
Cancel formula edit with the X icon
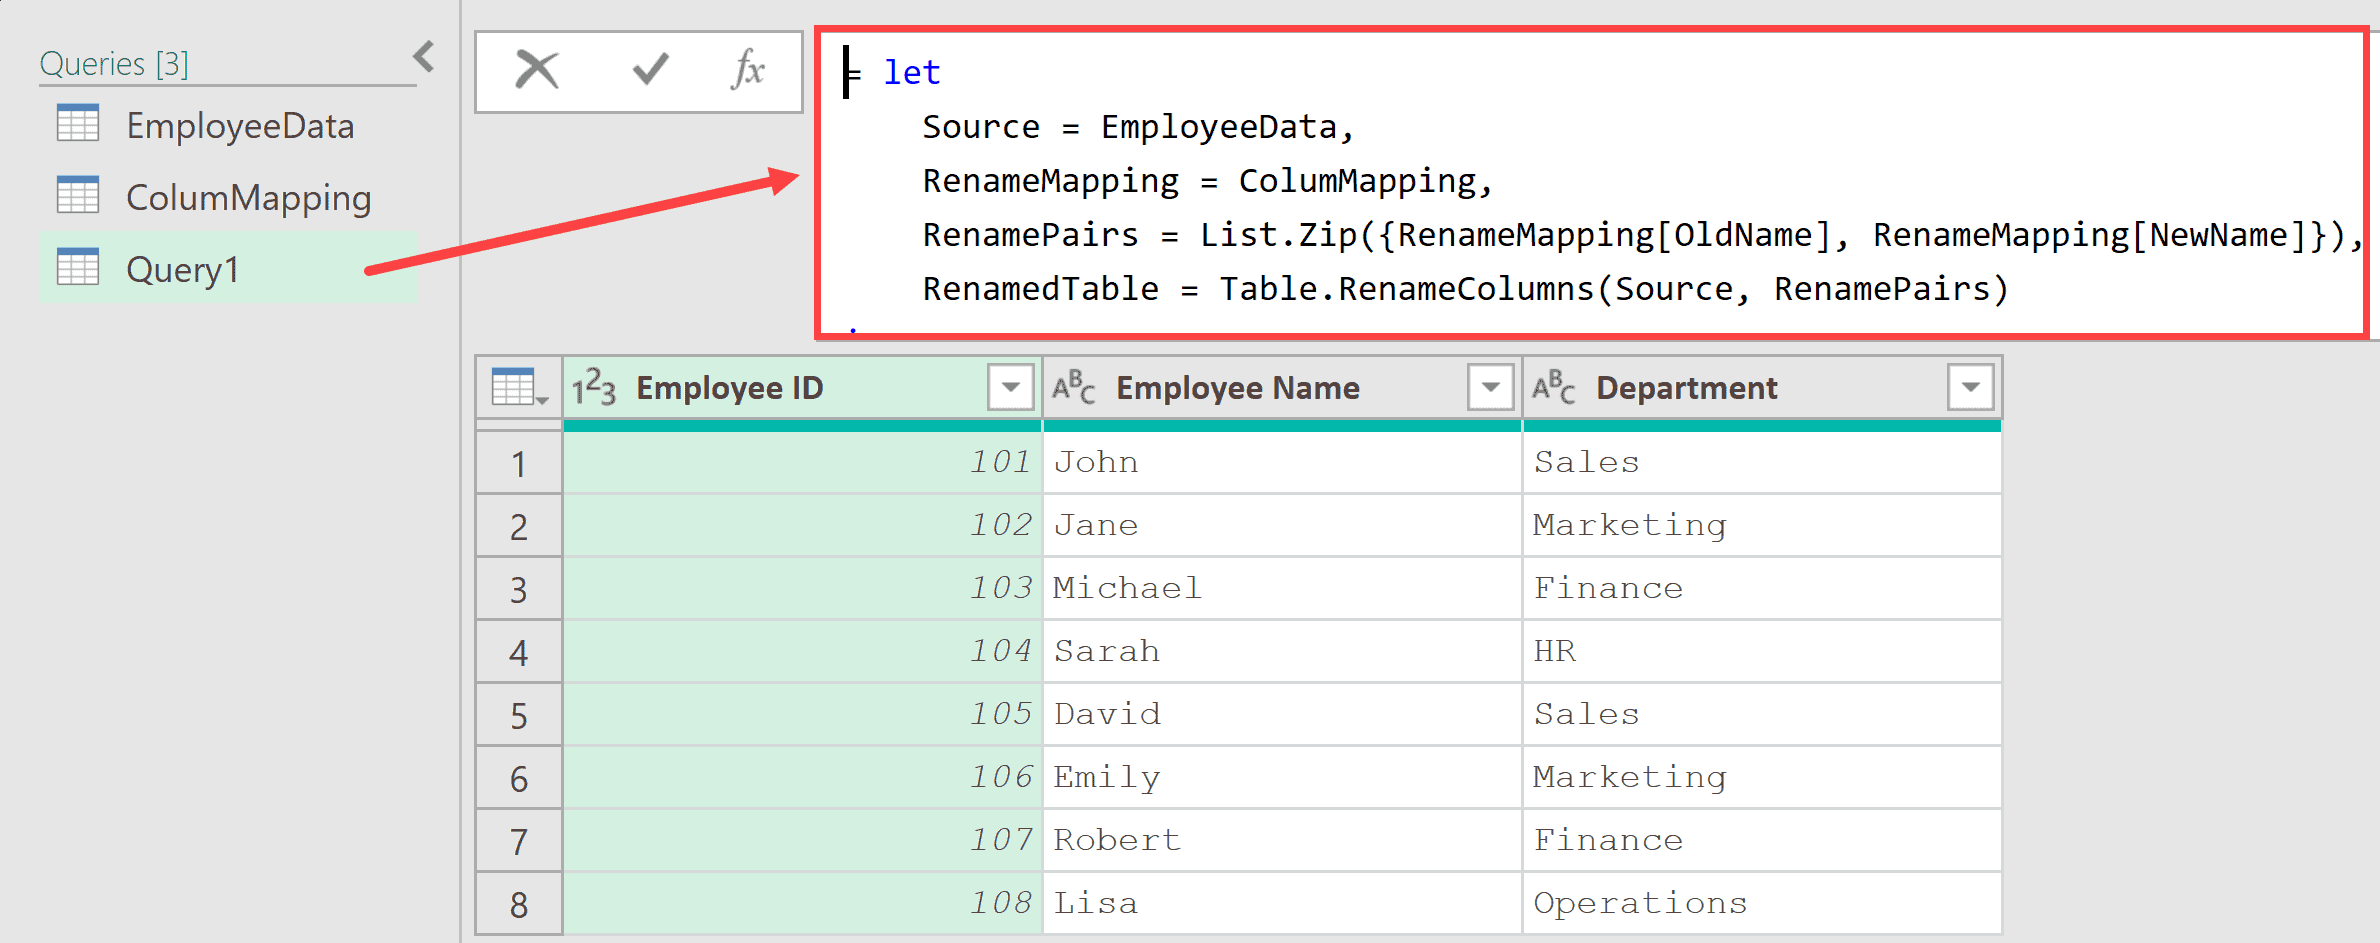(x=537, y=70)
